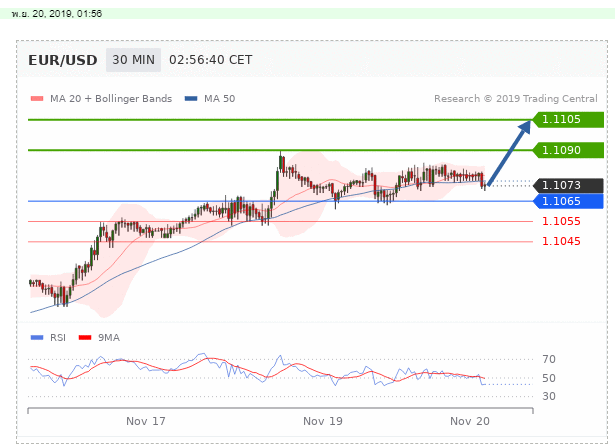This screenshot has height=448, width=615.
Task: Click the 30 MIN timeframe button
Action: coord(133,60)
